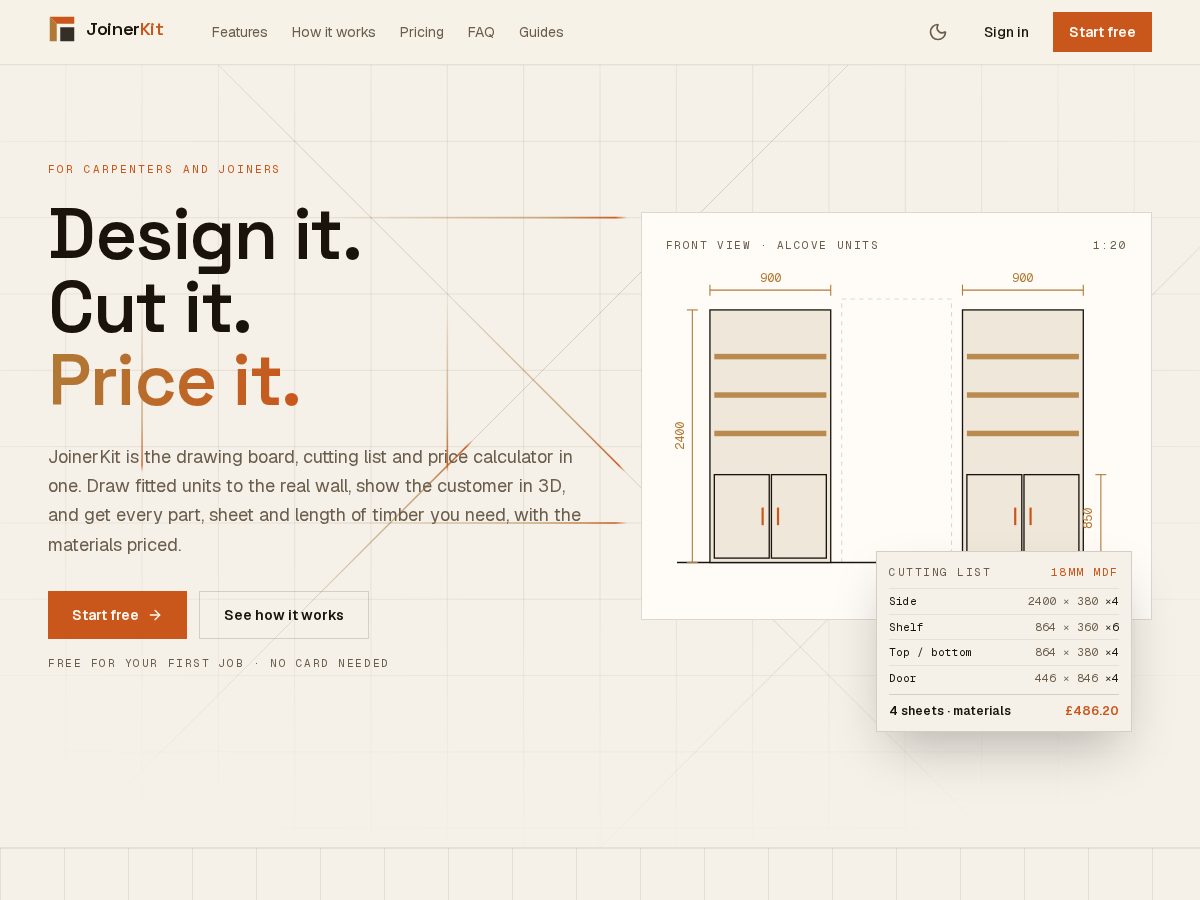Click Start free in the header
Viewport: 1200px width, 900px height.
(x=1102, y=32)
